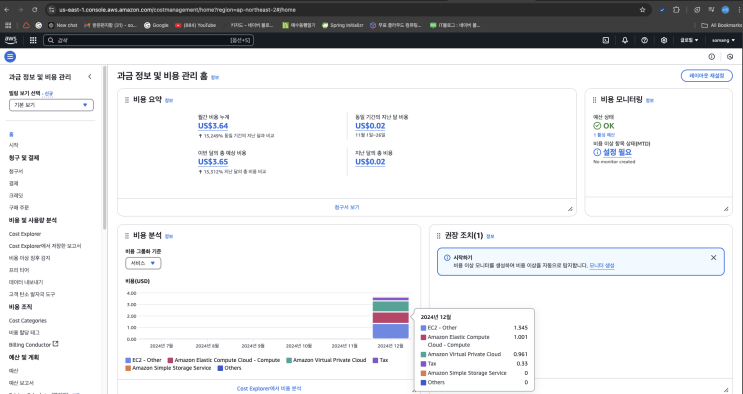Click the 레이아웃 재설정 button
743x394 pixels.
pos(707,76)
